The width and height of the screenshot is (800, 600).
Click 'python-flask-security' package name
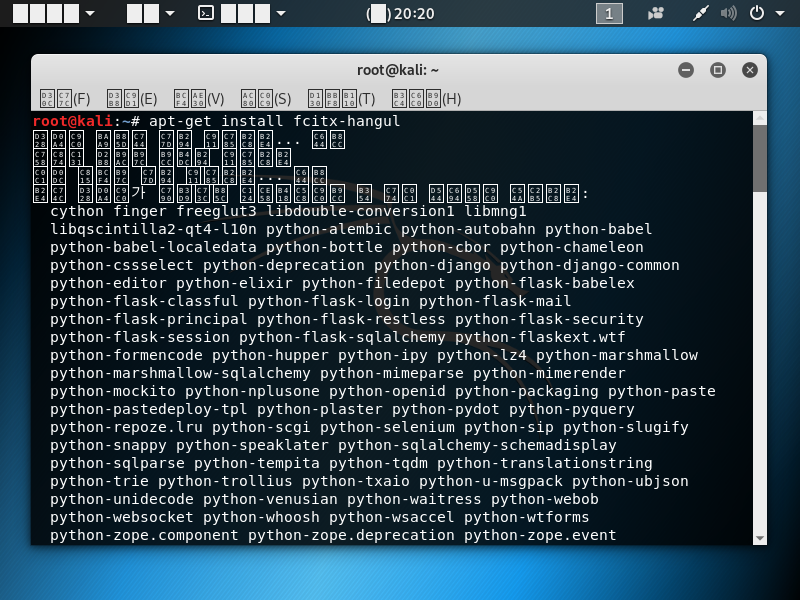tap(549, 319)
